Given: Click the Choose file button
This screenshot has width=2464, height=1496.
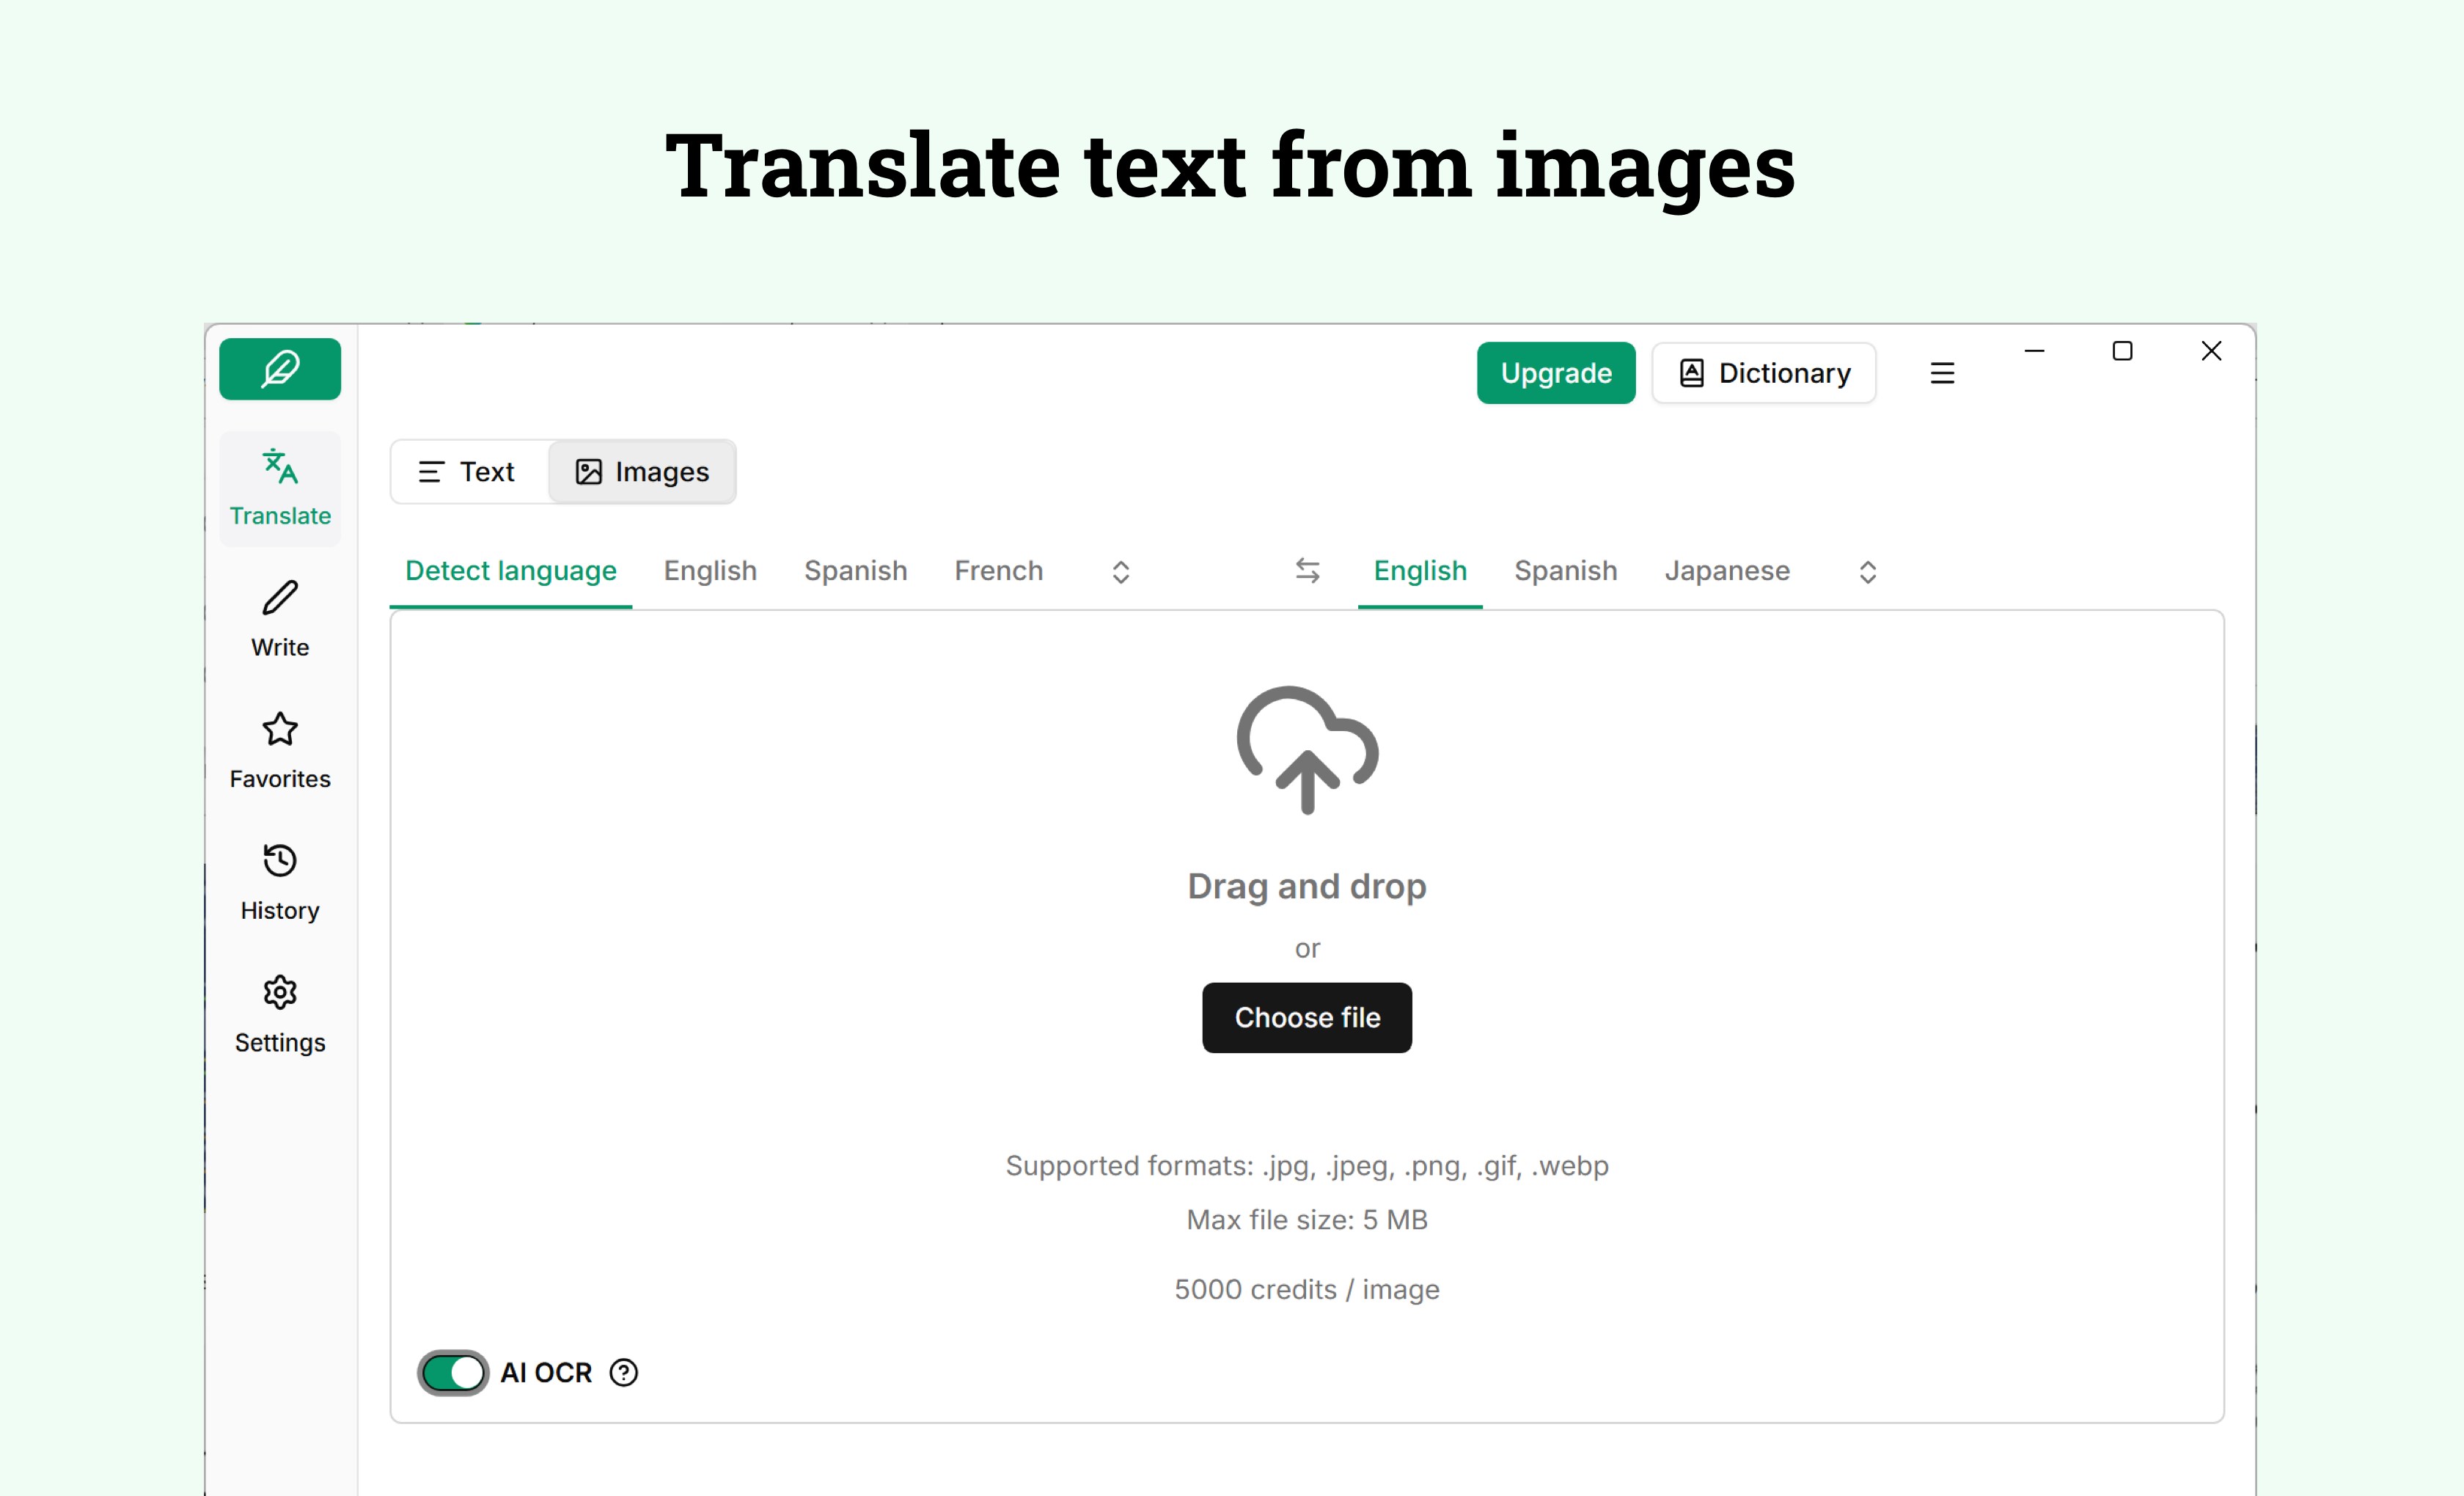Looking at the screenshot, I should [x=1307, y=1017].
